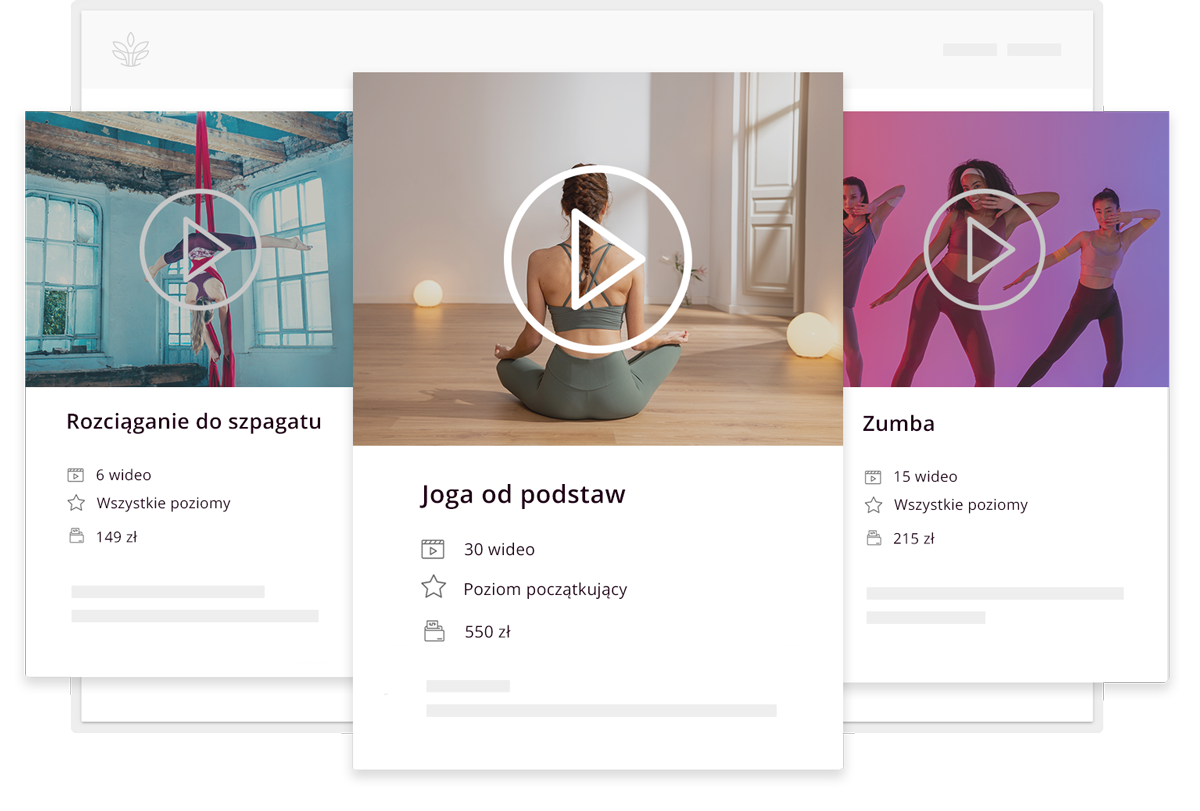The image size is (1200, 811).
Task: Click the '550 zł' price
Action: pos(487,632)
